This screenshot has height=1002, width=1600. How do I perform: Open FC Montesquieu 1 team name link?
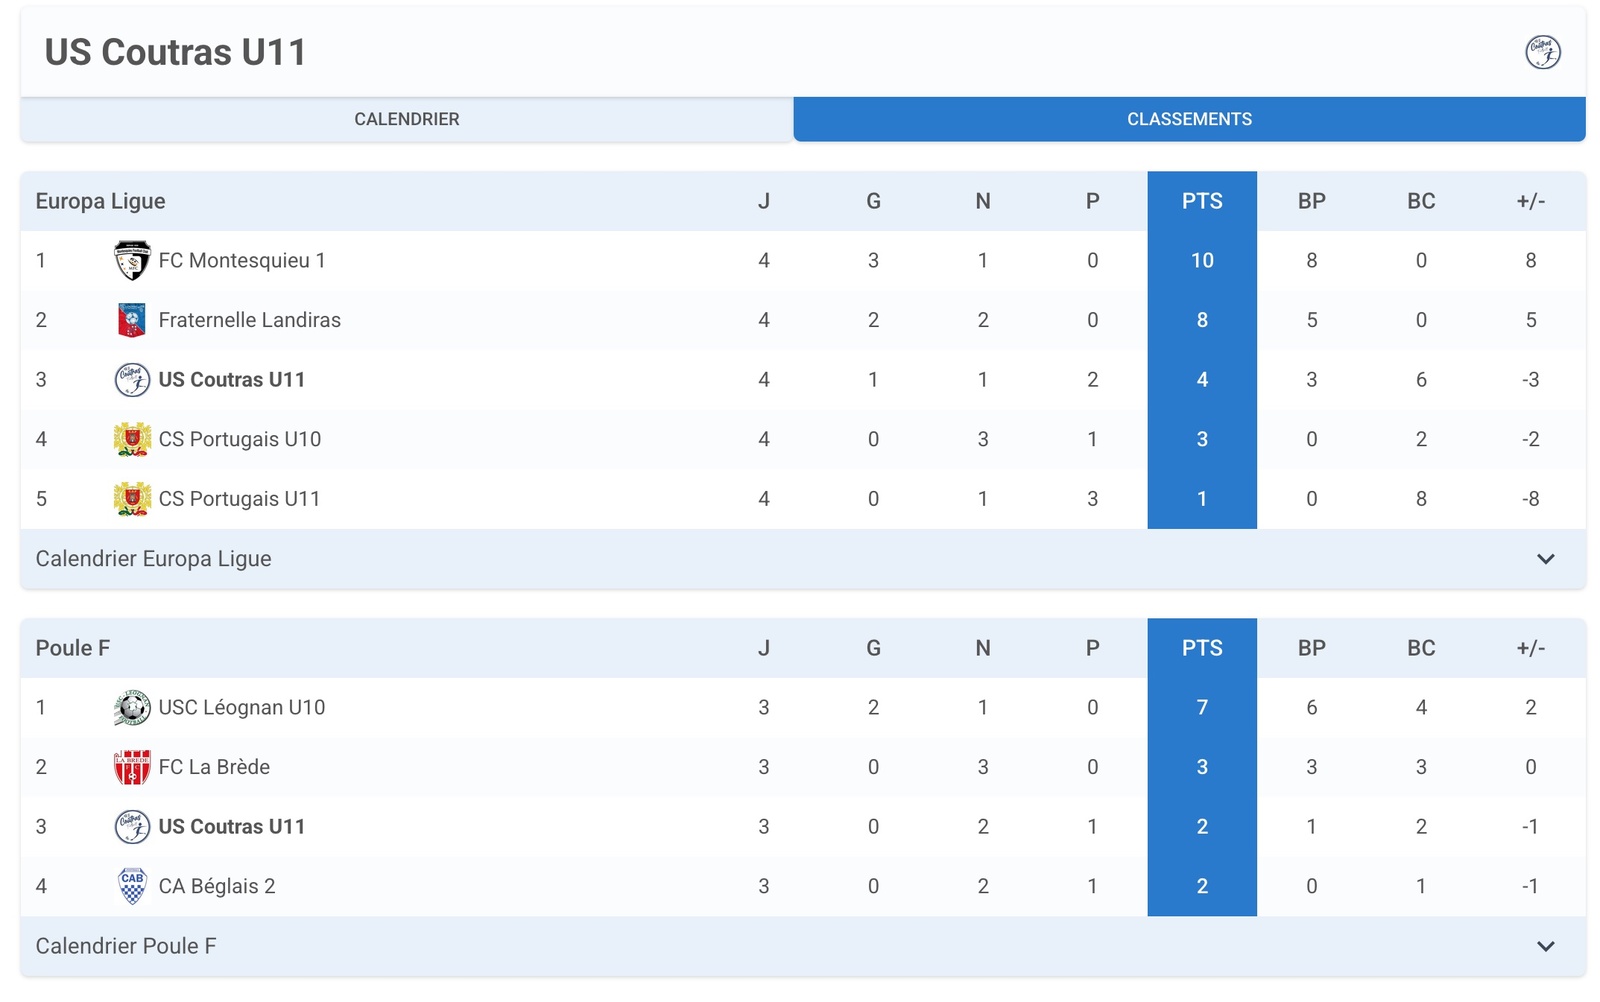tap(242, 261)
